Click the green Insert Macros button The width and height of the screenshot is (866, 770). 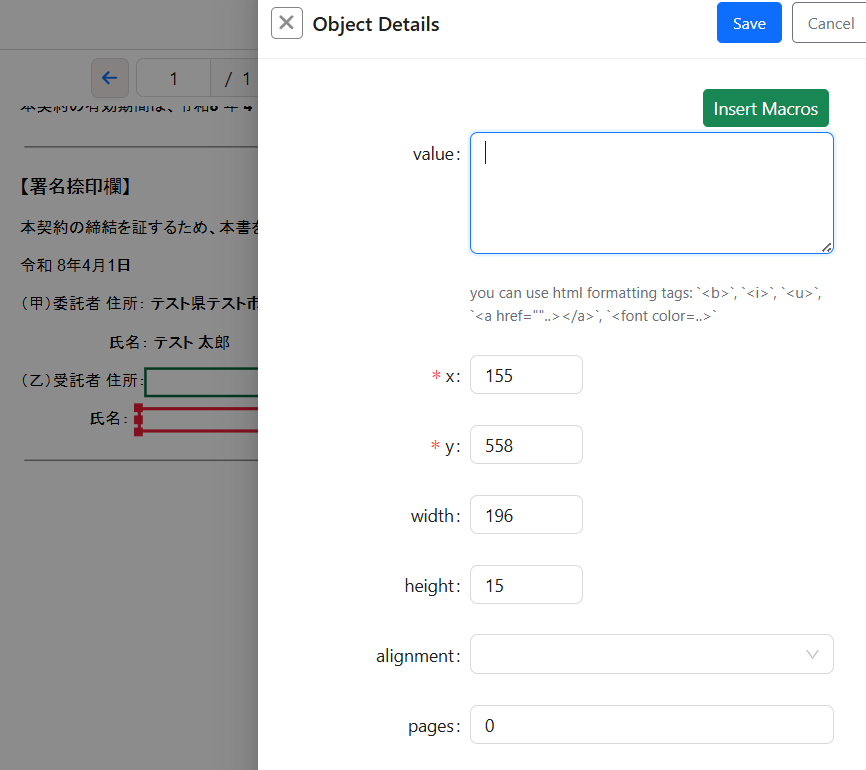pyautogui.click(x=765, y=108)
